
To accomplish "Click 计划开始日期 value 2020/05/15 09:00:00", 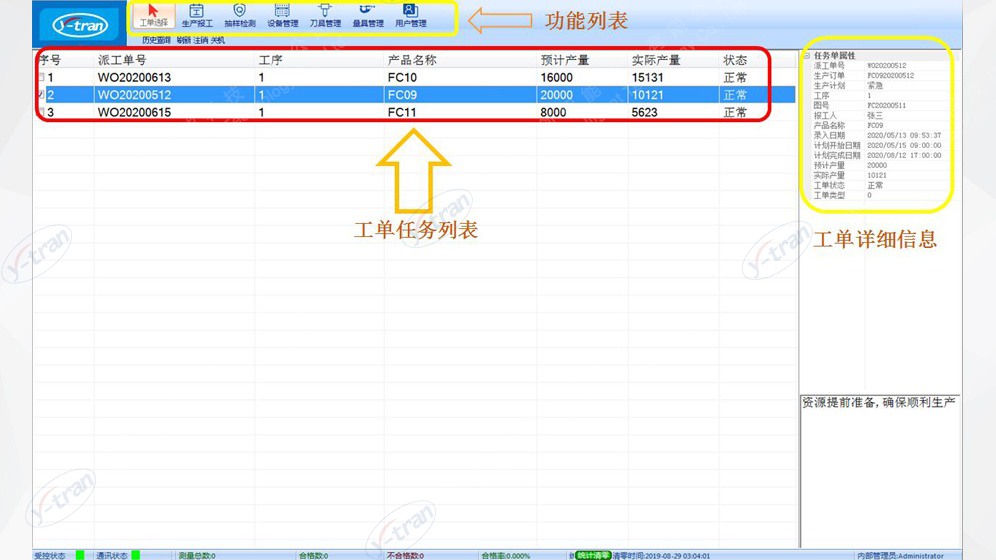I will pyautogui.click(x=904, y=145).
